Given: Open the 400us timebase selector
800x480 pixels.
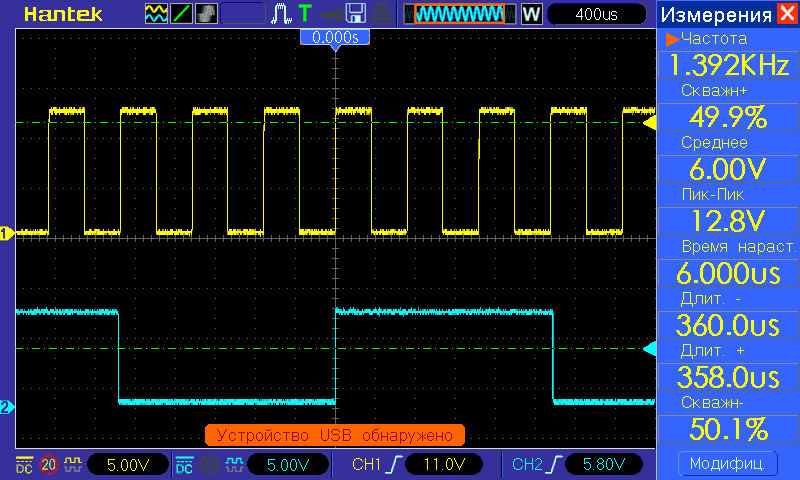Looking at the screenshot, I should 597,14.
